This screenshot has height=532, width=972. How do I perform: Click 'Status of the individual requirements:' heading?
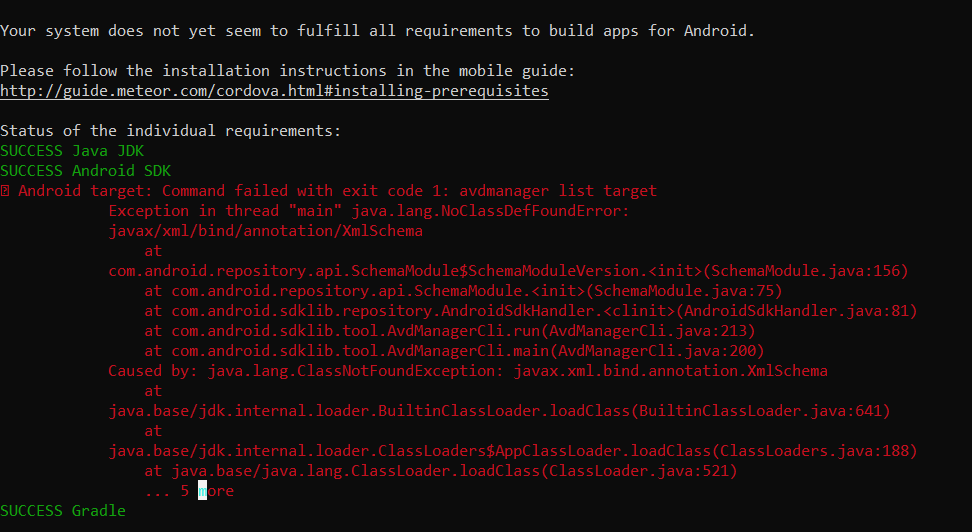170,131
